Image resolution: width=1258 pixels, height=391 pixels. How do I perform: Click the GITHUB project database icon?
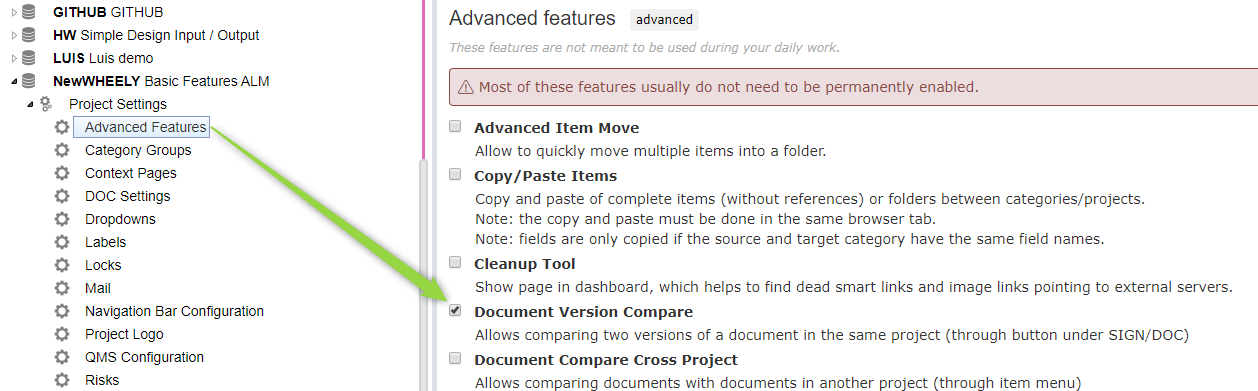28,12
